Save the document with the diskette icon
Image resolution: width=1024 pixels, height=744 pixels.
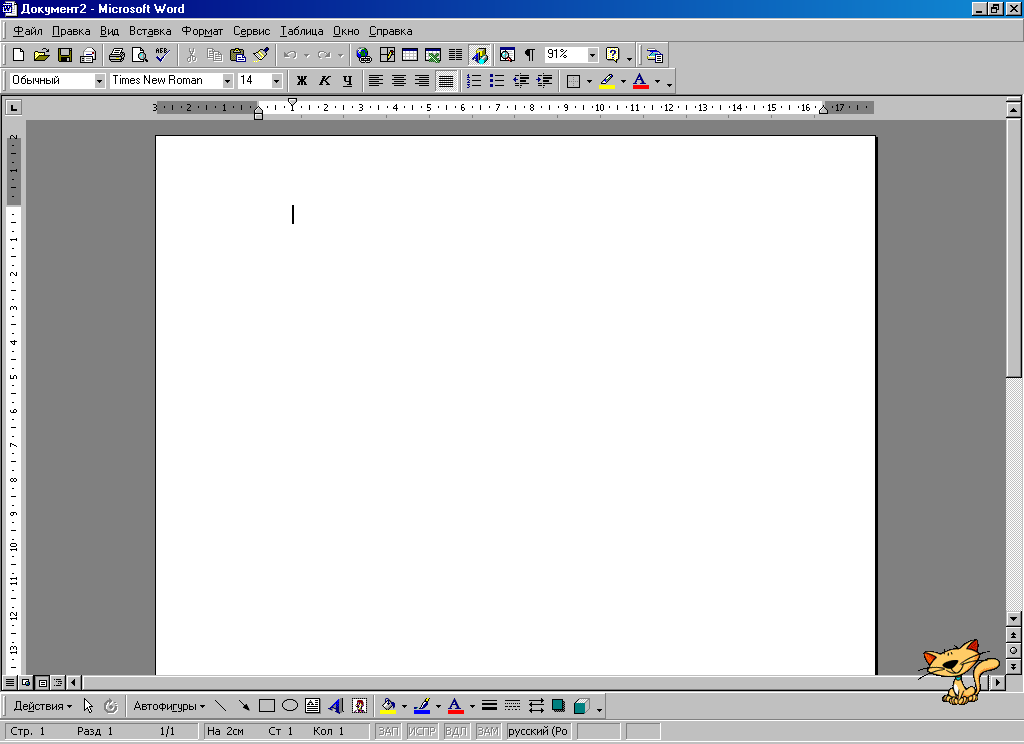(65, 56)
